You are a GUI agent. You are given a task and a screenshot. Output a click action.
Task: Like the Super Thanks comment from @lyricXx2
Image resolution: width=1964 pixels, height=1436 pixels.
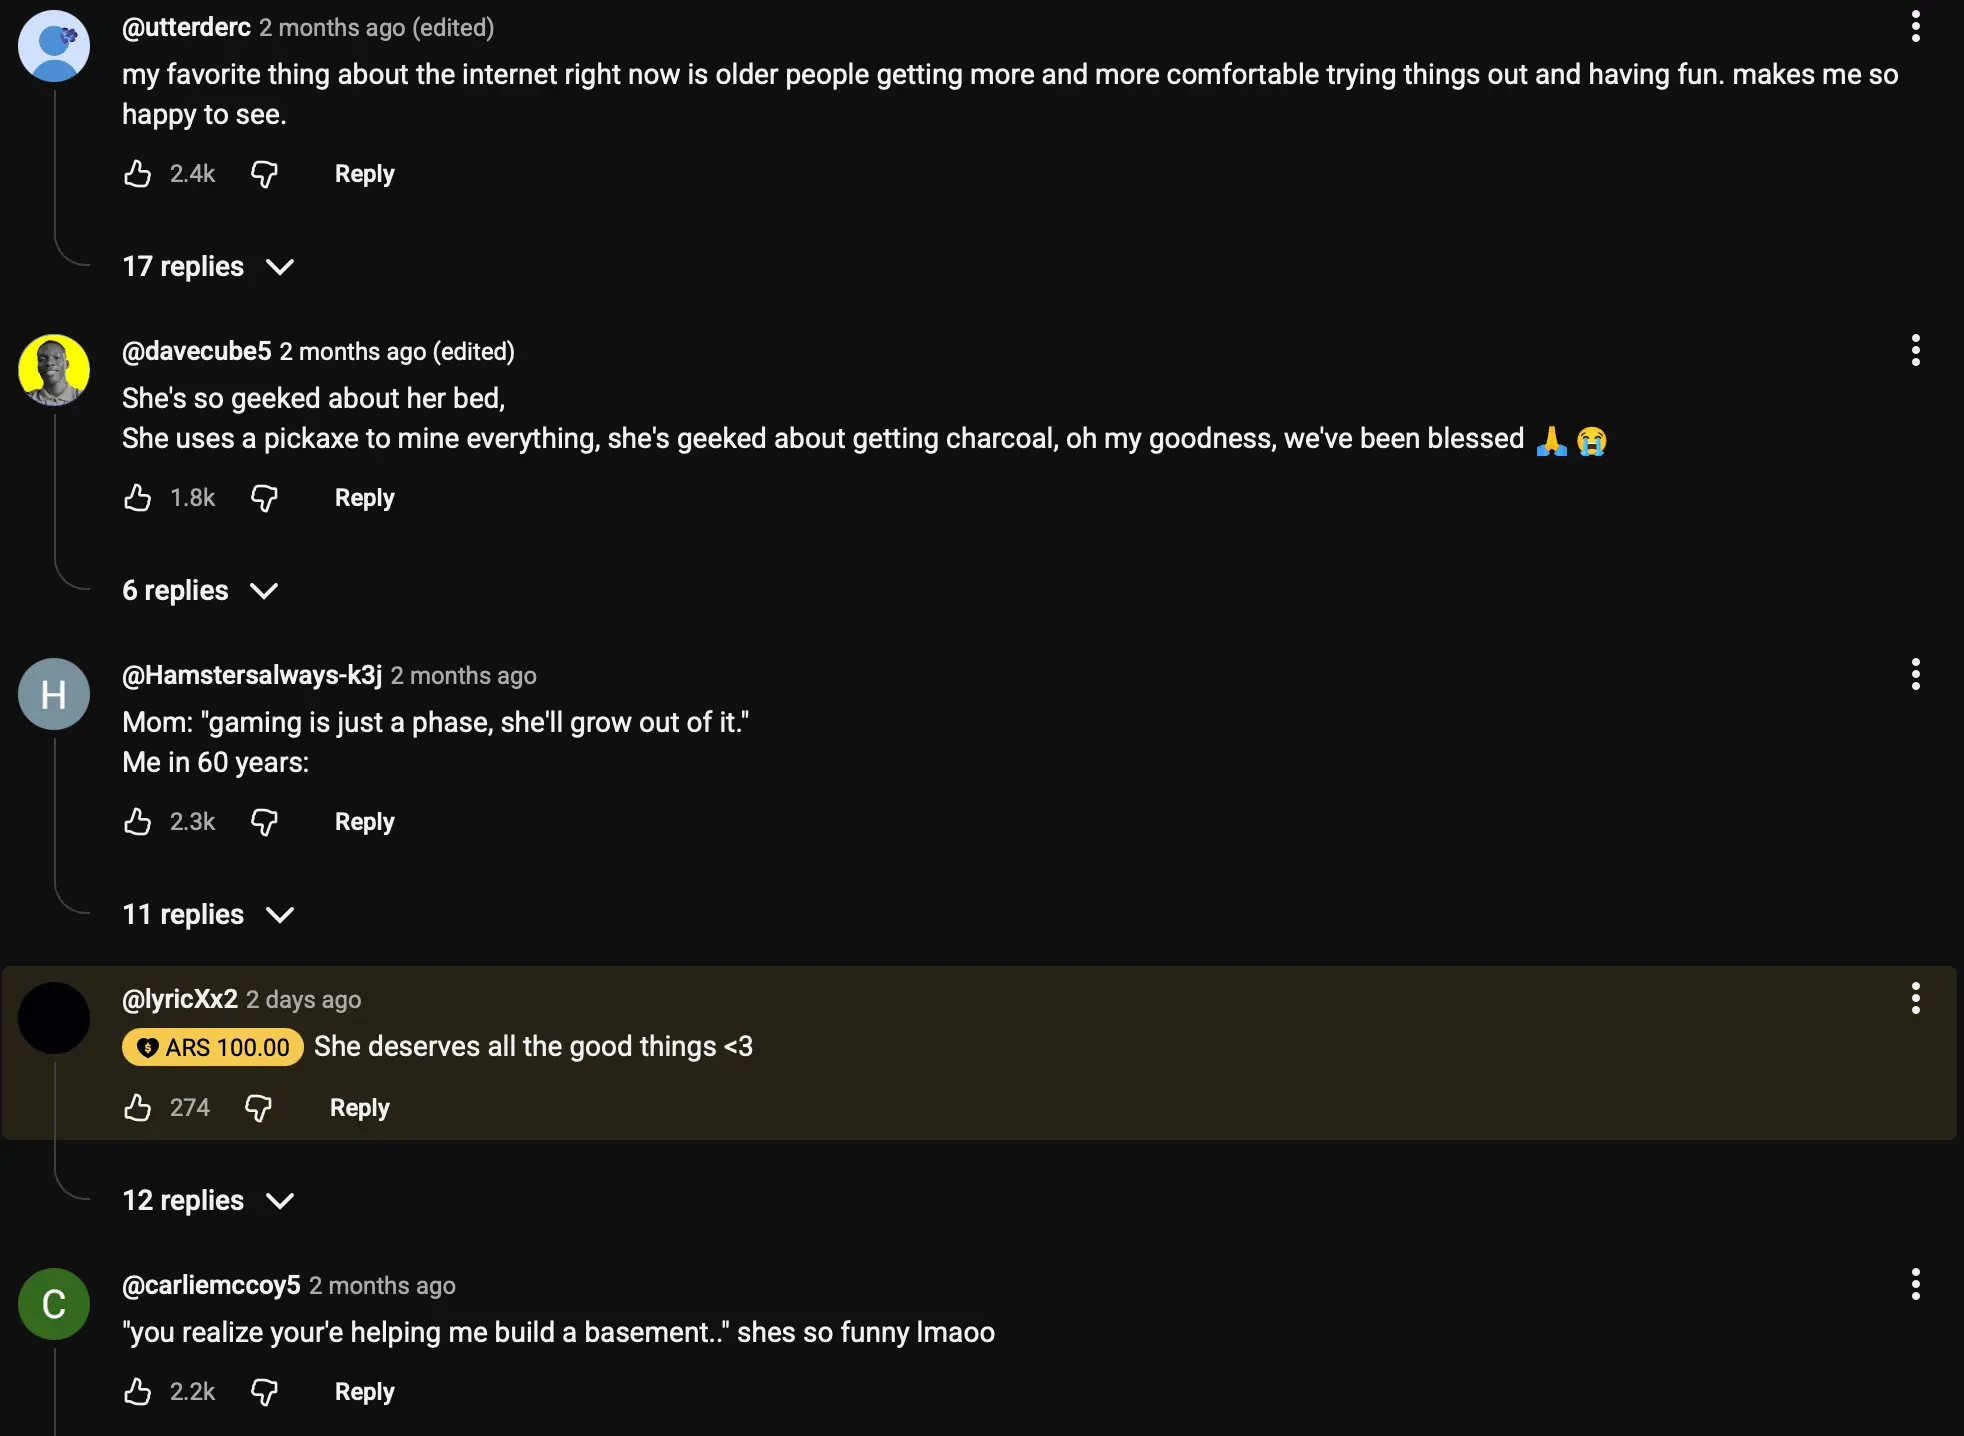[138, 1107]
